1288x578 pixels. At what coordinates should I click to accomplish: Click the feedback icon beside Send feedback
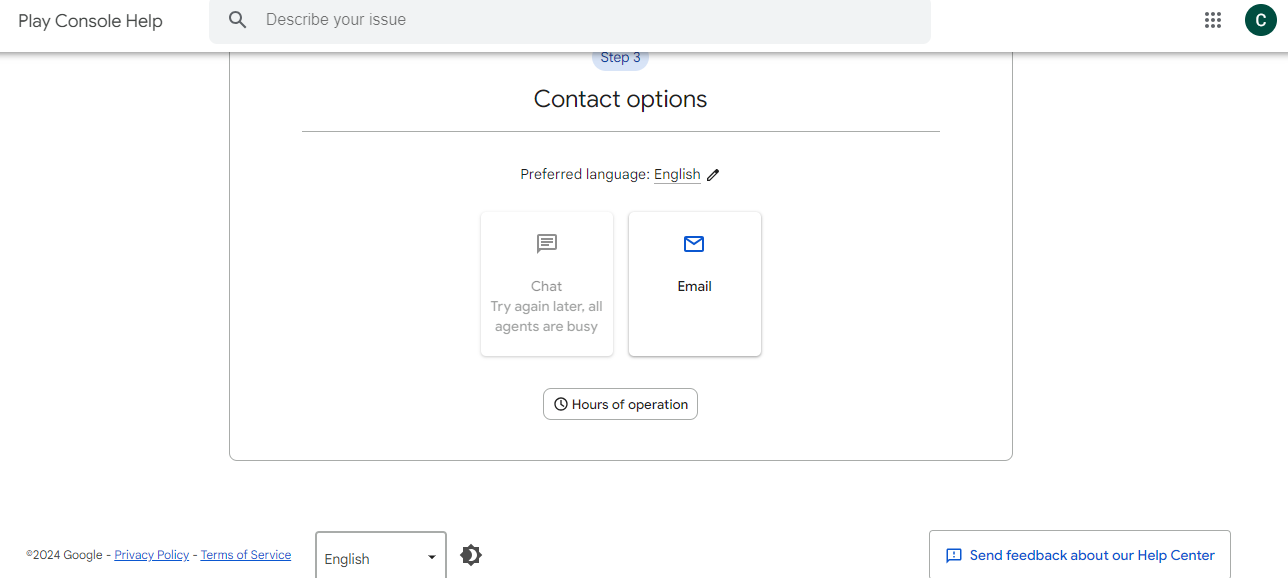(x=954, y=555)
